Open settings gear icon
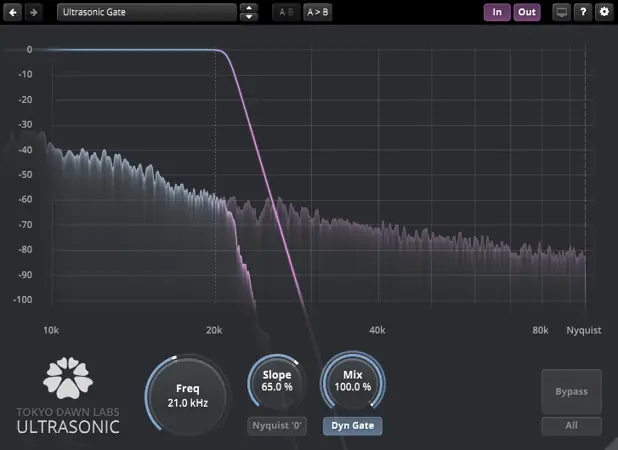 [x=604, y=12]
